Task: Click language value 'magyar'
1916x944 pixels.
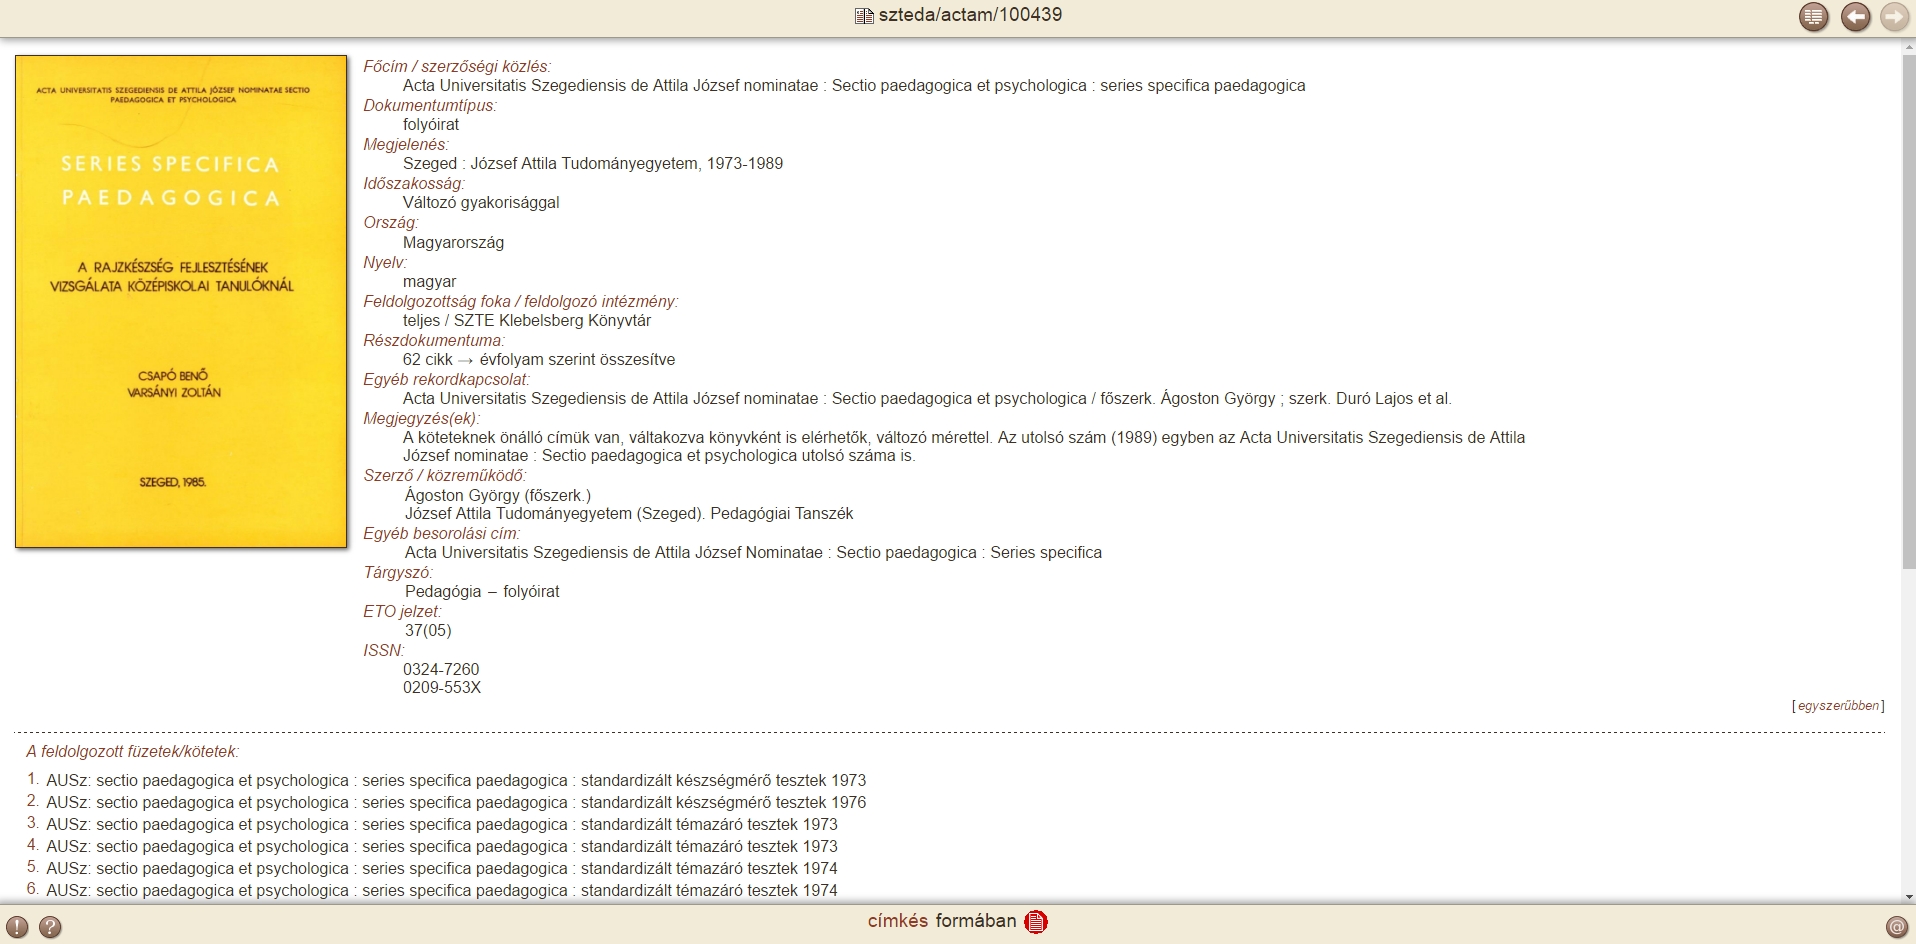Action: coord(430,282)
